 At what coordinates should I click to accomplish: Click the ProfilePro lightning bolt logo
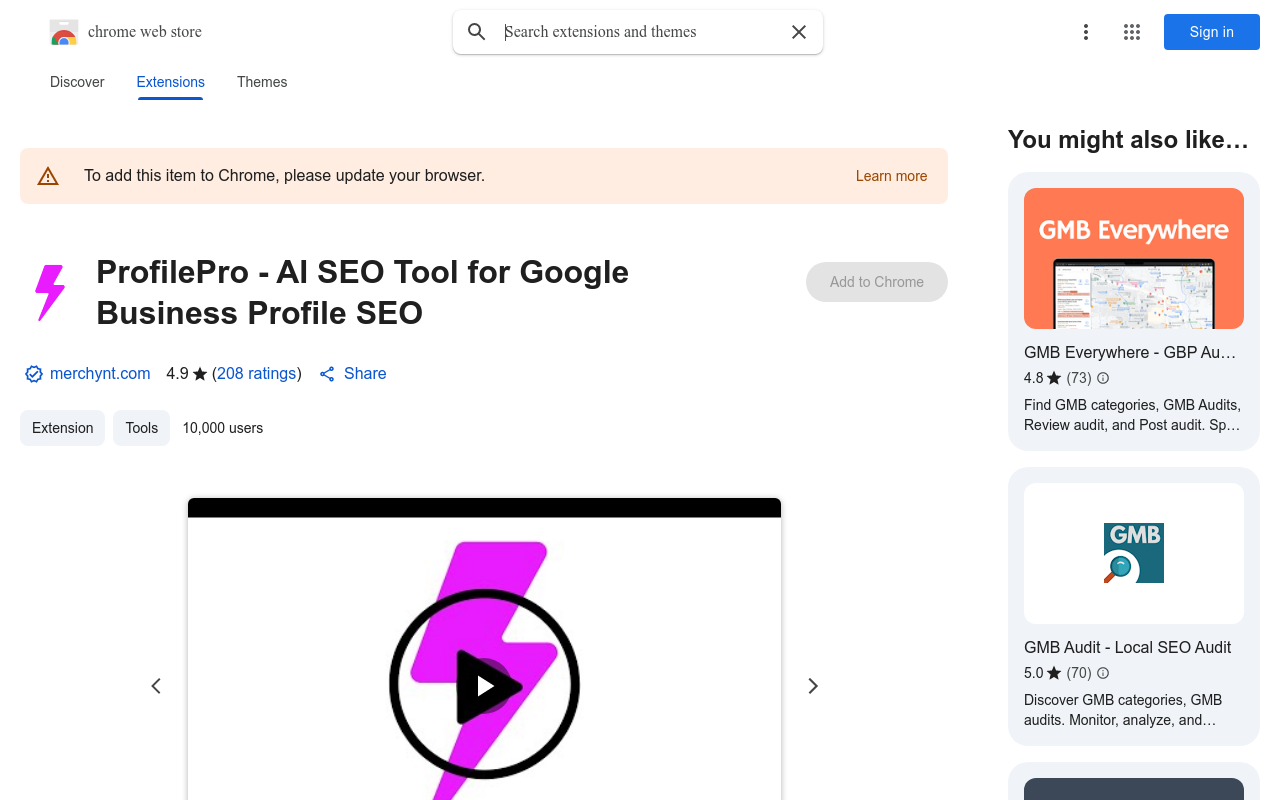[x=50, y=292]
